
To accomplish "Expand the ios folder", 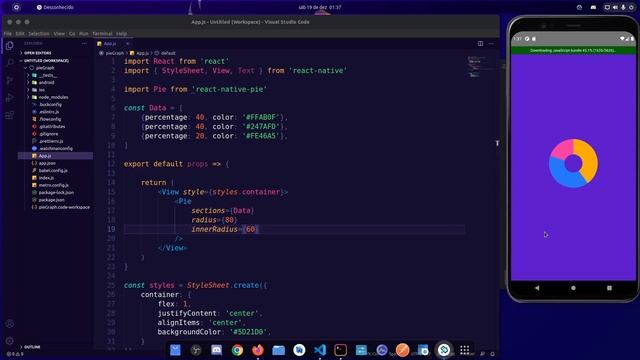I will [41, 90].
